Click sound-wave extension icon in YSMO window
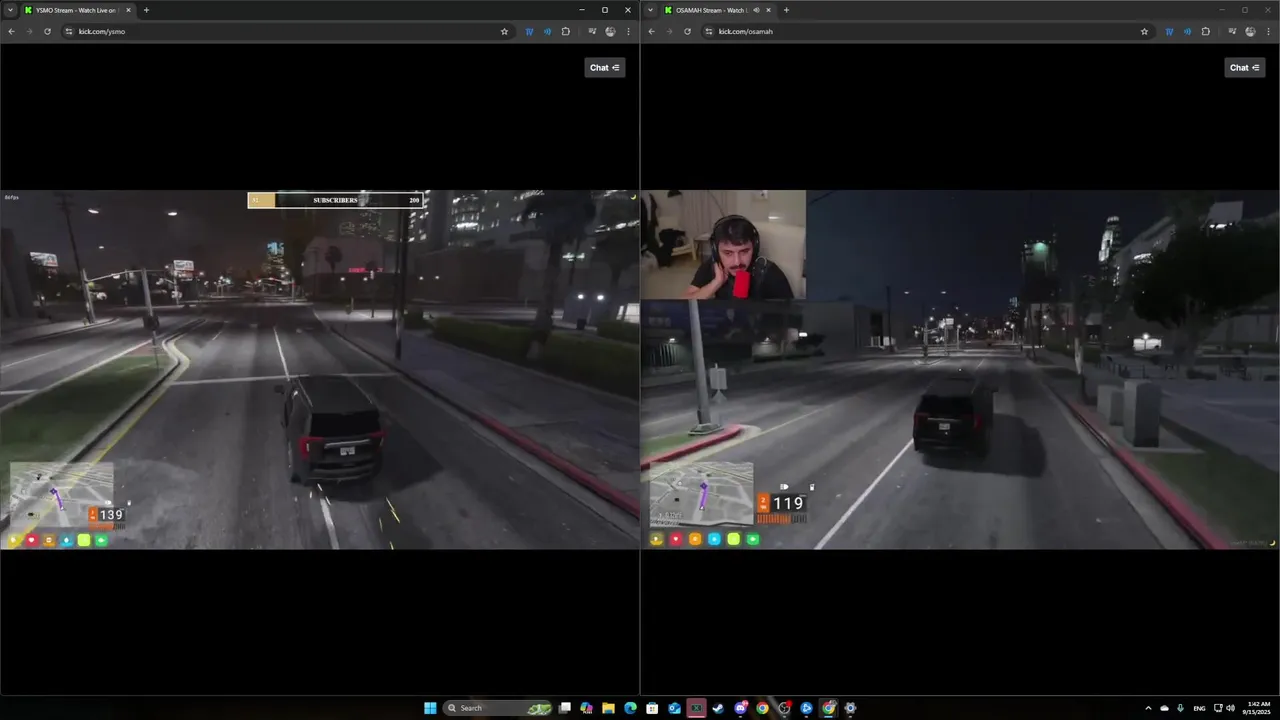1280x720 pixels. click(x=547, y=31)
